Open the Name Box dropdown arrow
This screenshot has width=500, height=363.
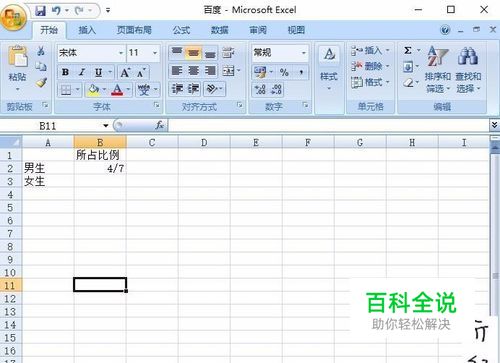pos(106,126)
